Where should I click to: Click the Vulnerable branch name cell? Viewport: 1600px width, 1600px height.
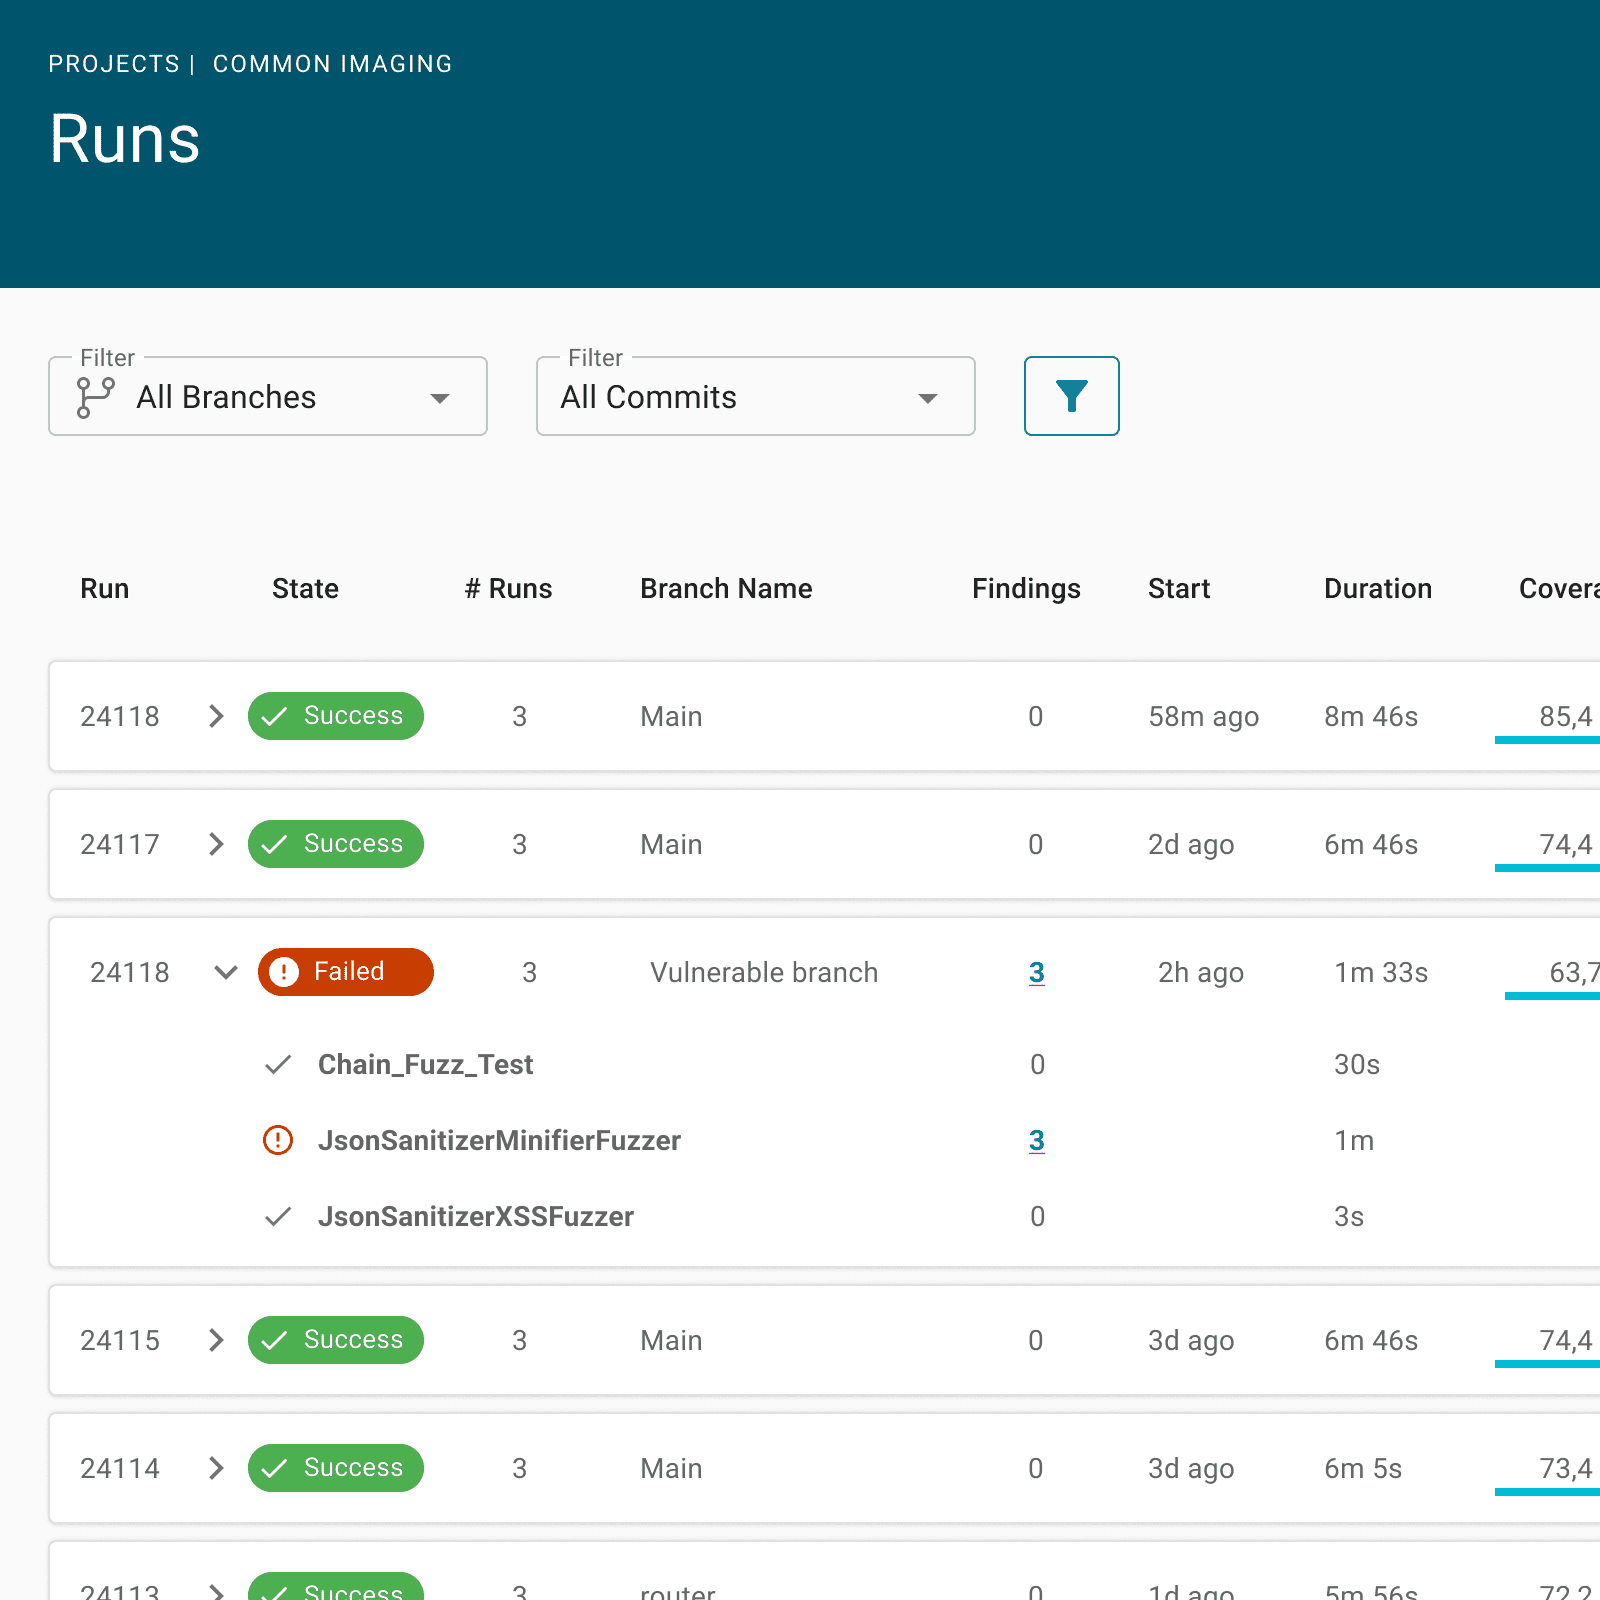(764, 972)
